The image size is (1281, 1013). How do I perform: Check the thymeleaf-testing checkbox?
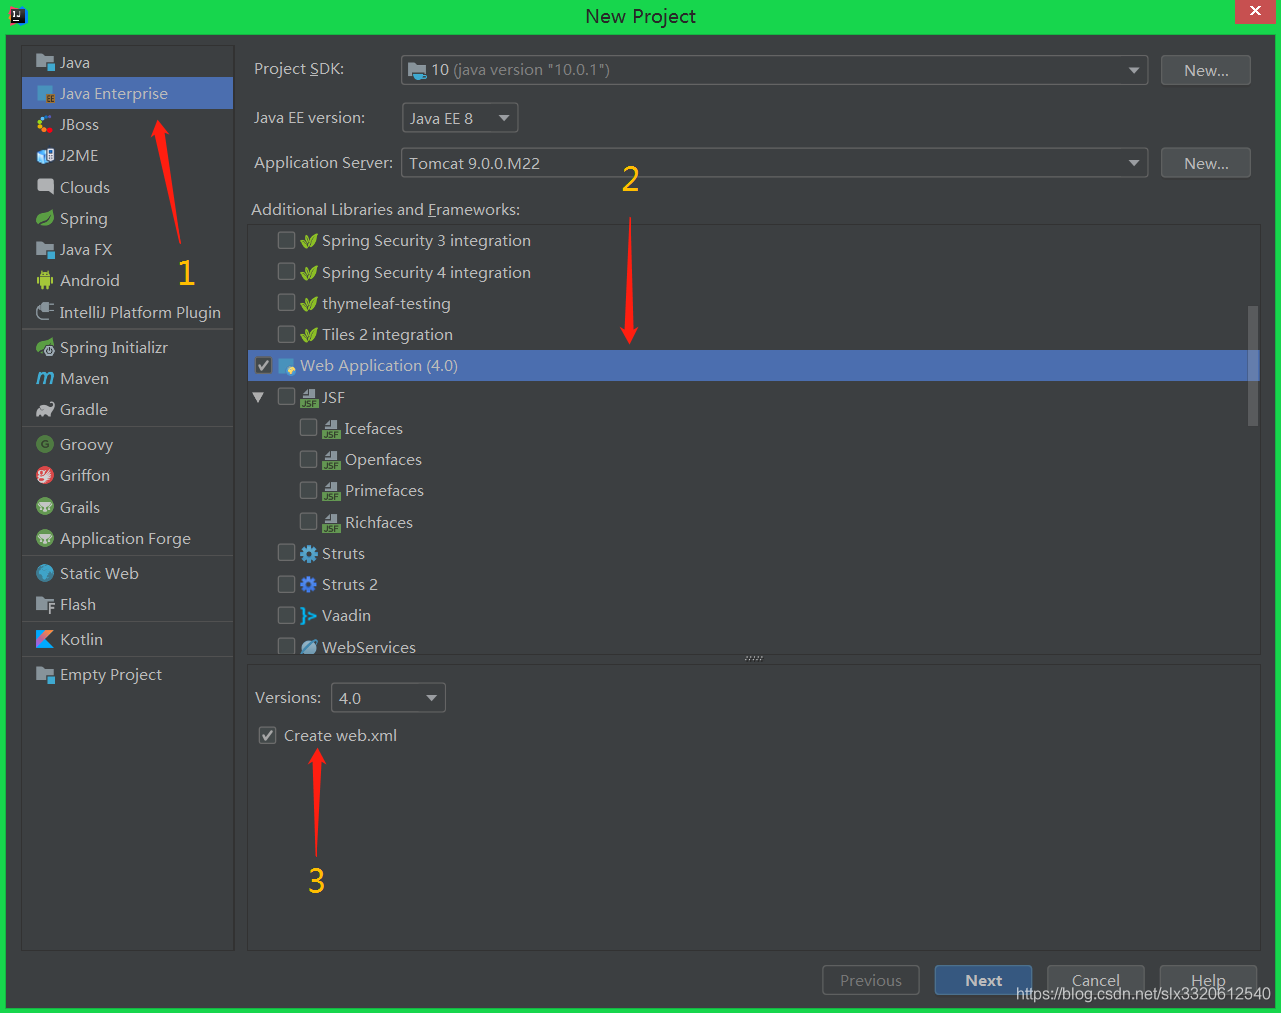286,303
